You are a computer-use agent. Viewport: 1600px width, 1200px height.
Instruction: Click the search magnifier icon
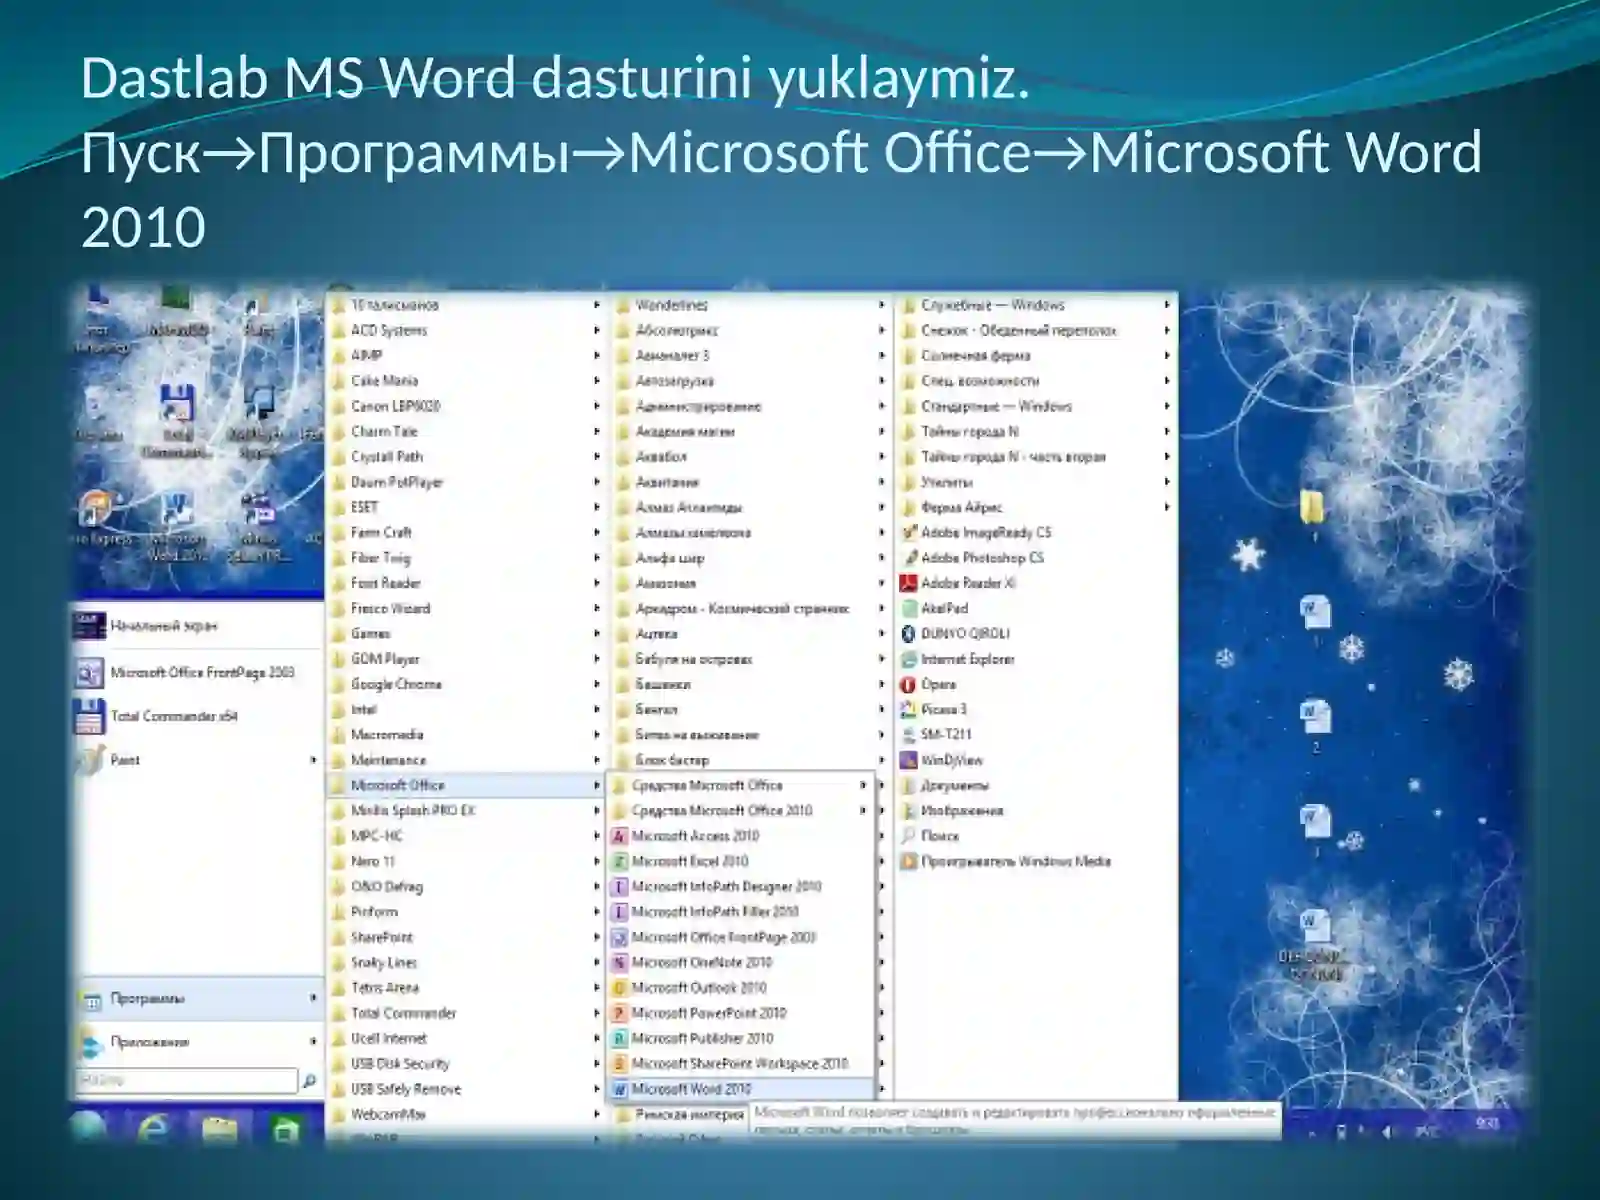[310, 1081]
